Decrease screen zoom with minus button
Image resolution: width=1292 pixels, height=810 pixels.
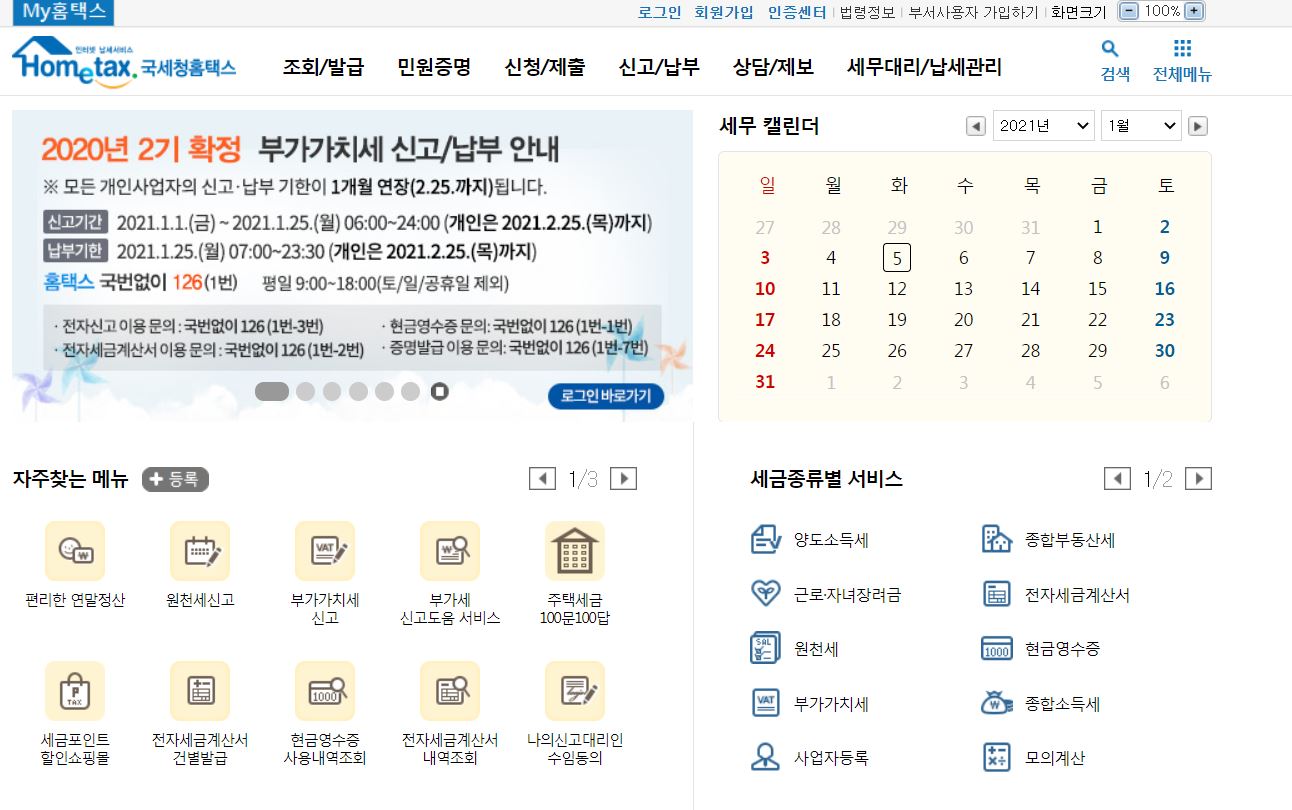pos(1128,11)
